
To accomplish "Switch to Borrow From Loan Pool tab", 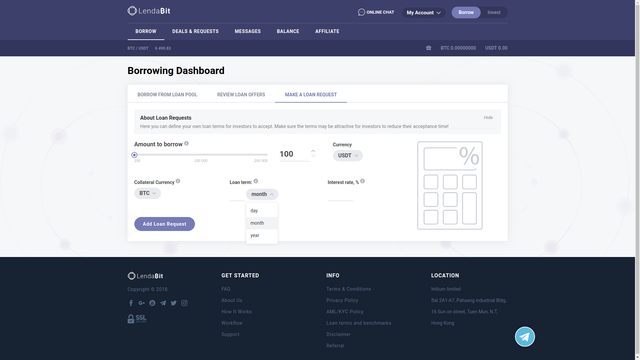I will (x=167, y=95).
